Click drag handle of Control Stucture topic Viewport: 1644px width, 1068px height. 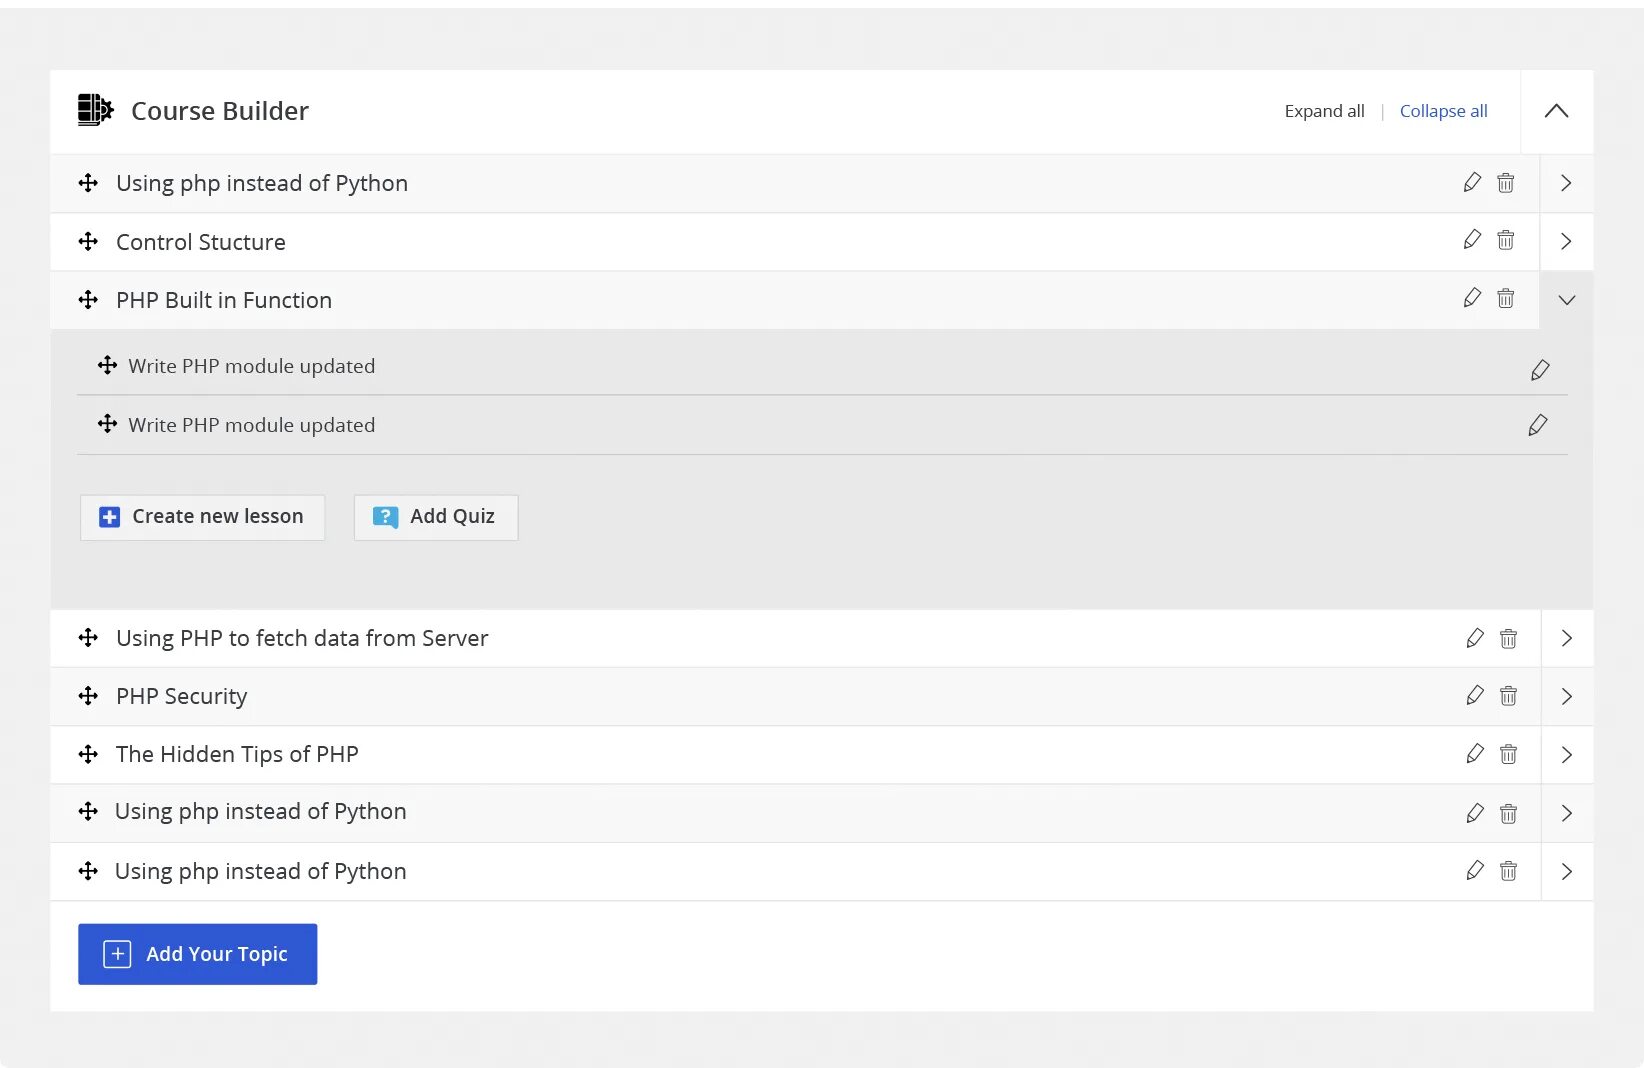(88, 242)
